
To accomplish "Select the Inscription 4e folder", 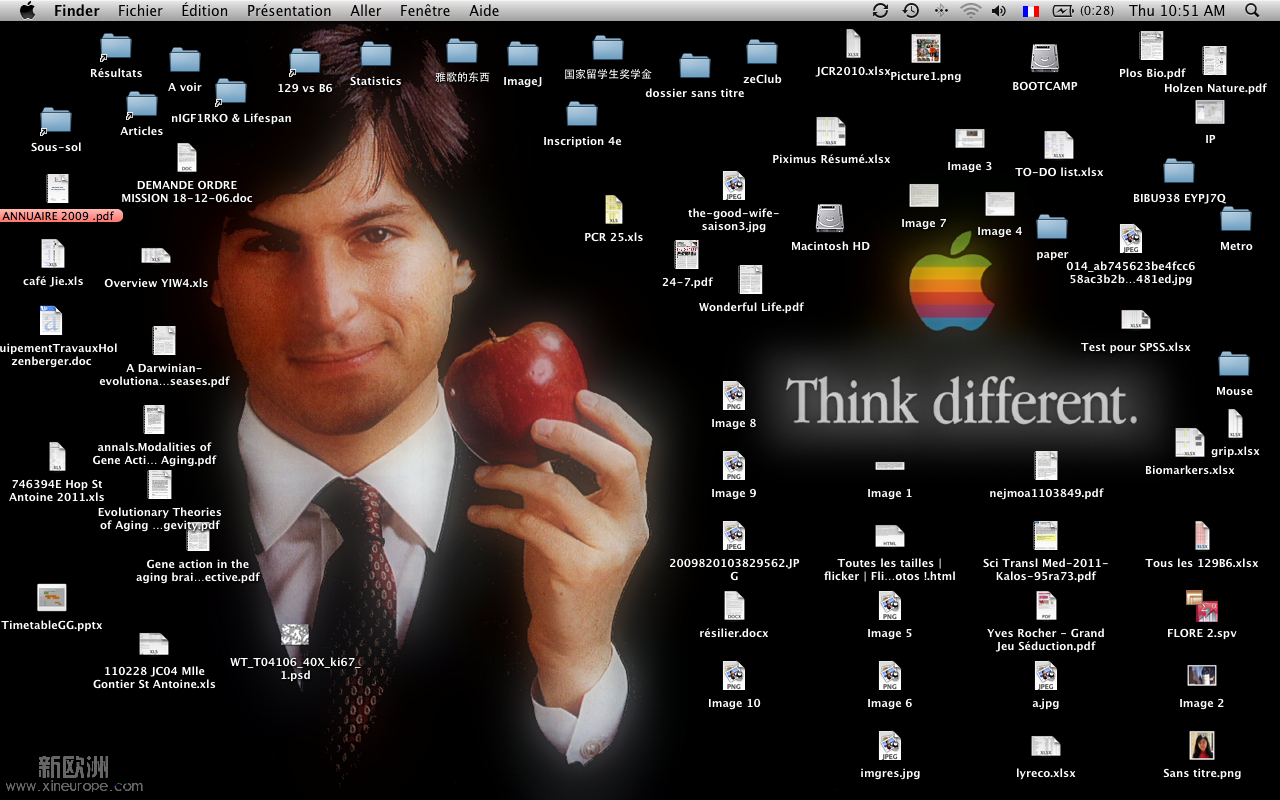I will tap(582, 114).
